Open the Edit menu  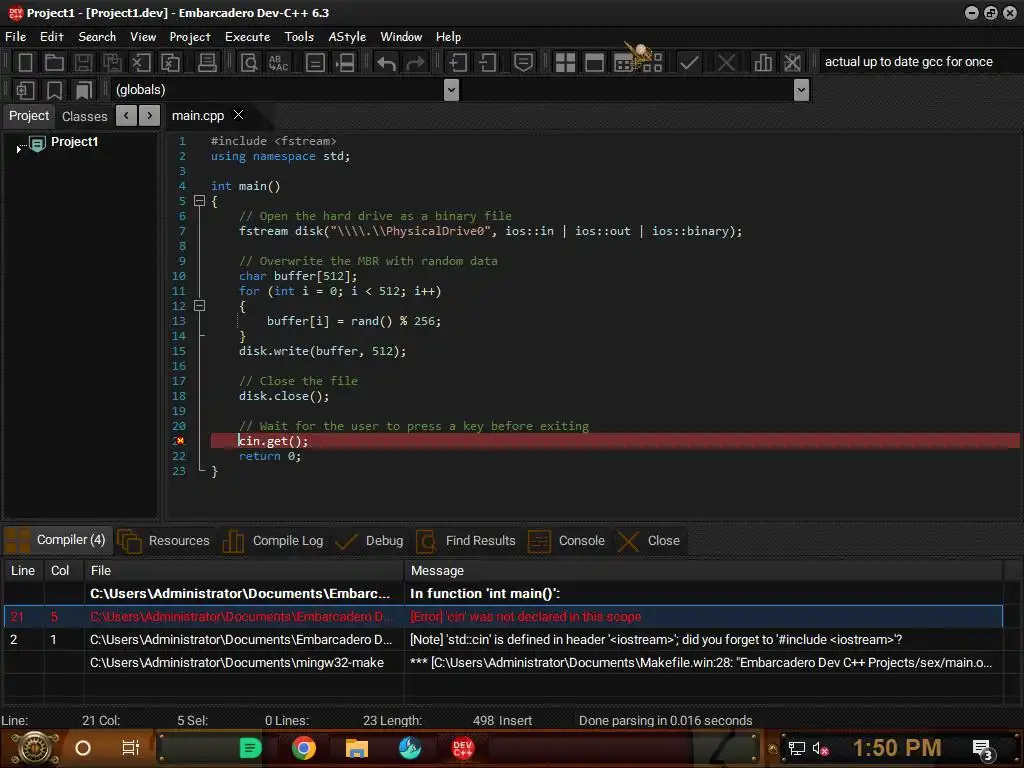(x=52, y=37)
